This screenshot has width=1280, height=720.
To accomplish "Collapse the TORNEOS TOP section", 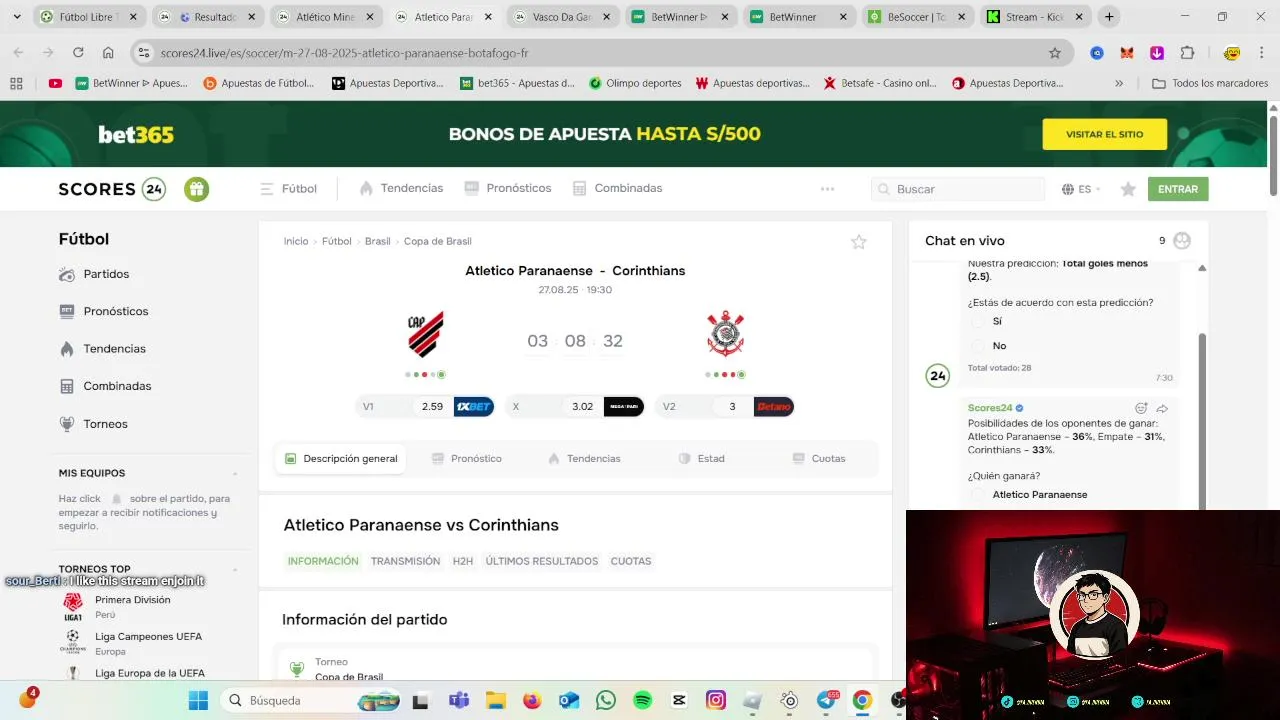I will 235,569.
